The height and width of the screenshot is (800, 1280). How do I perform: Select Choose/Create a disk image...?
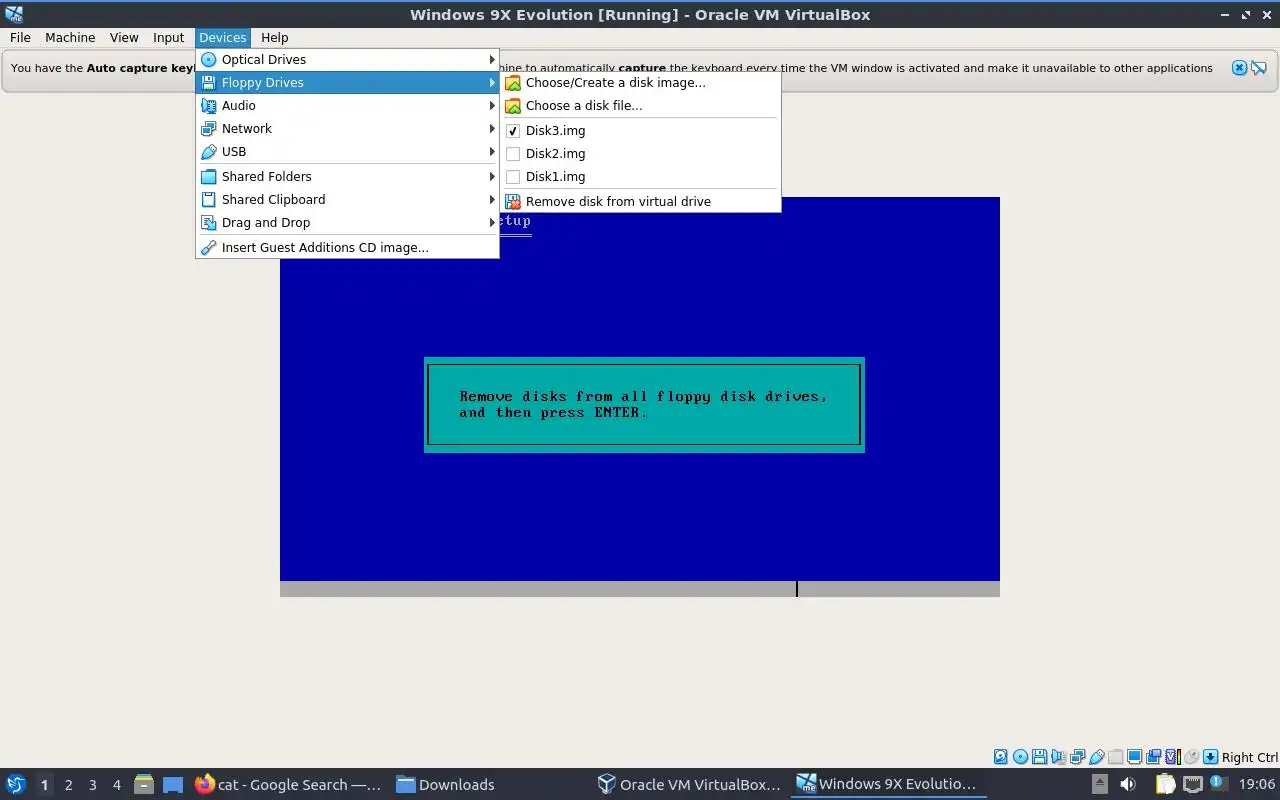640,82
